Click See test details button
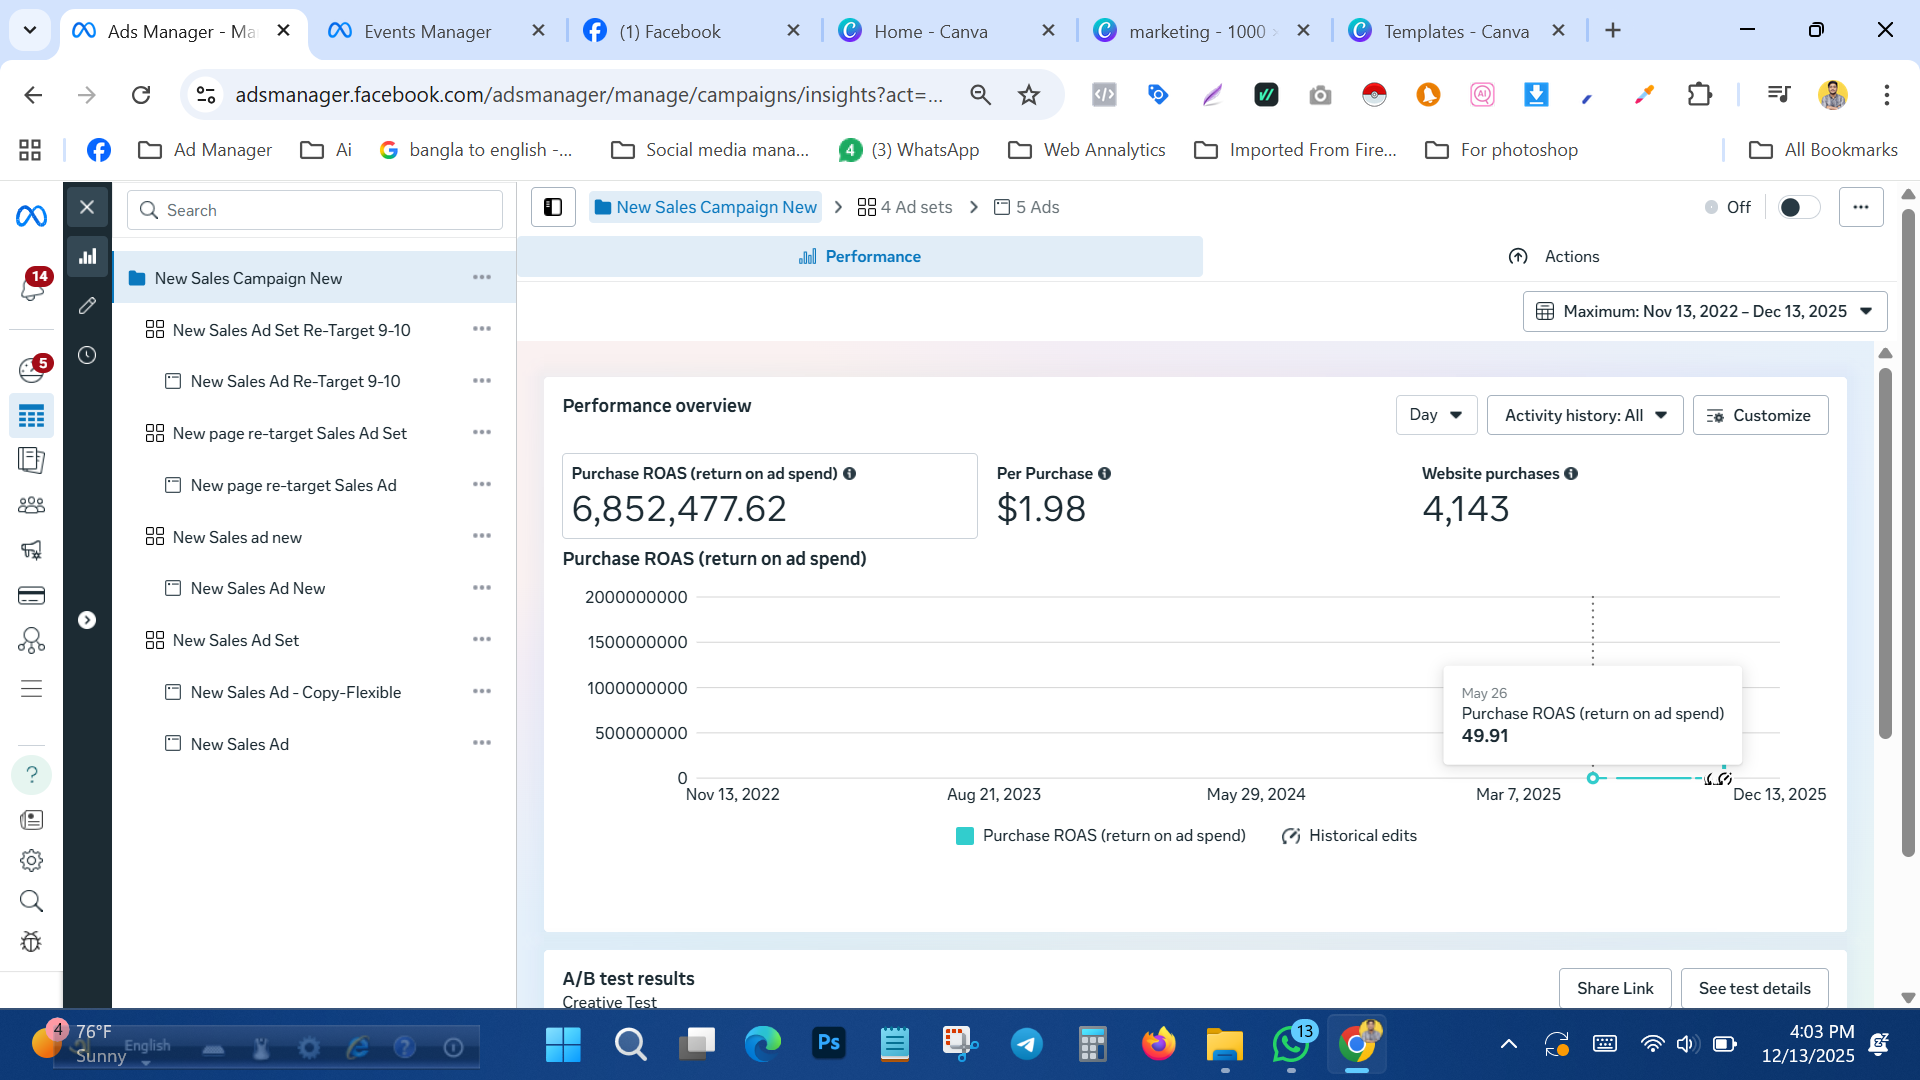The width and height of the screenshot is (1920, 1080). [x=1754, y=988]
